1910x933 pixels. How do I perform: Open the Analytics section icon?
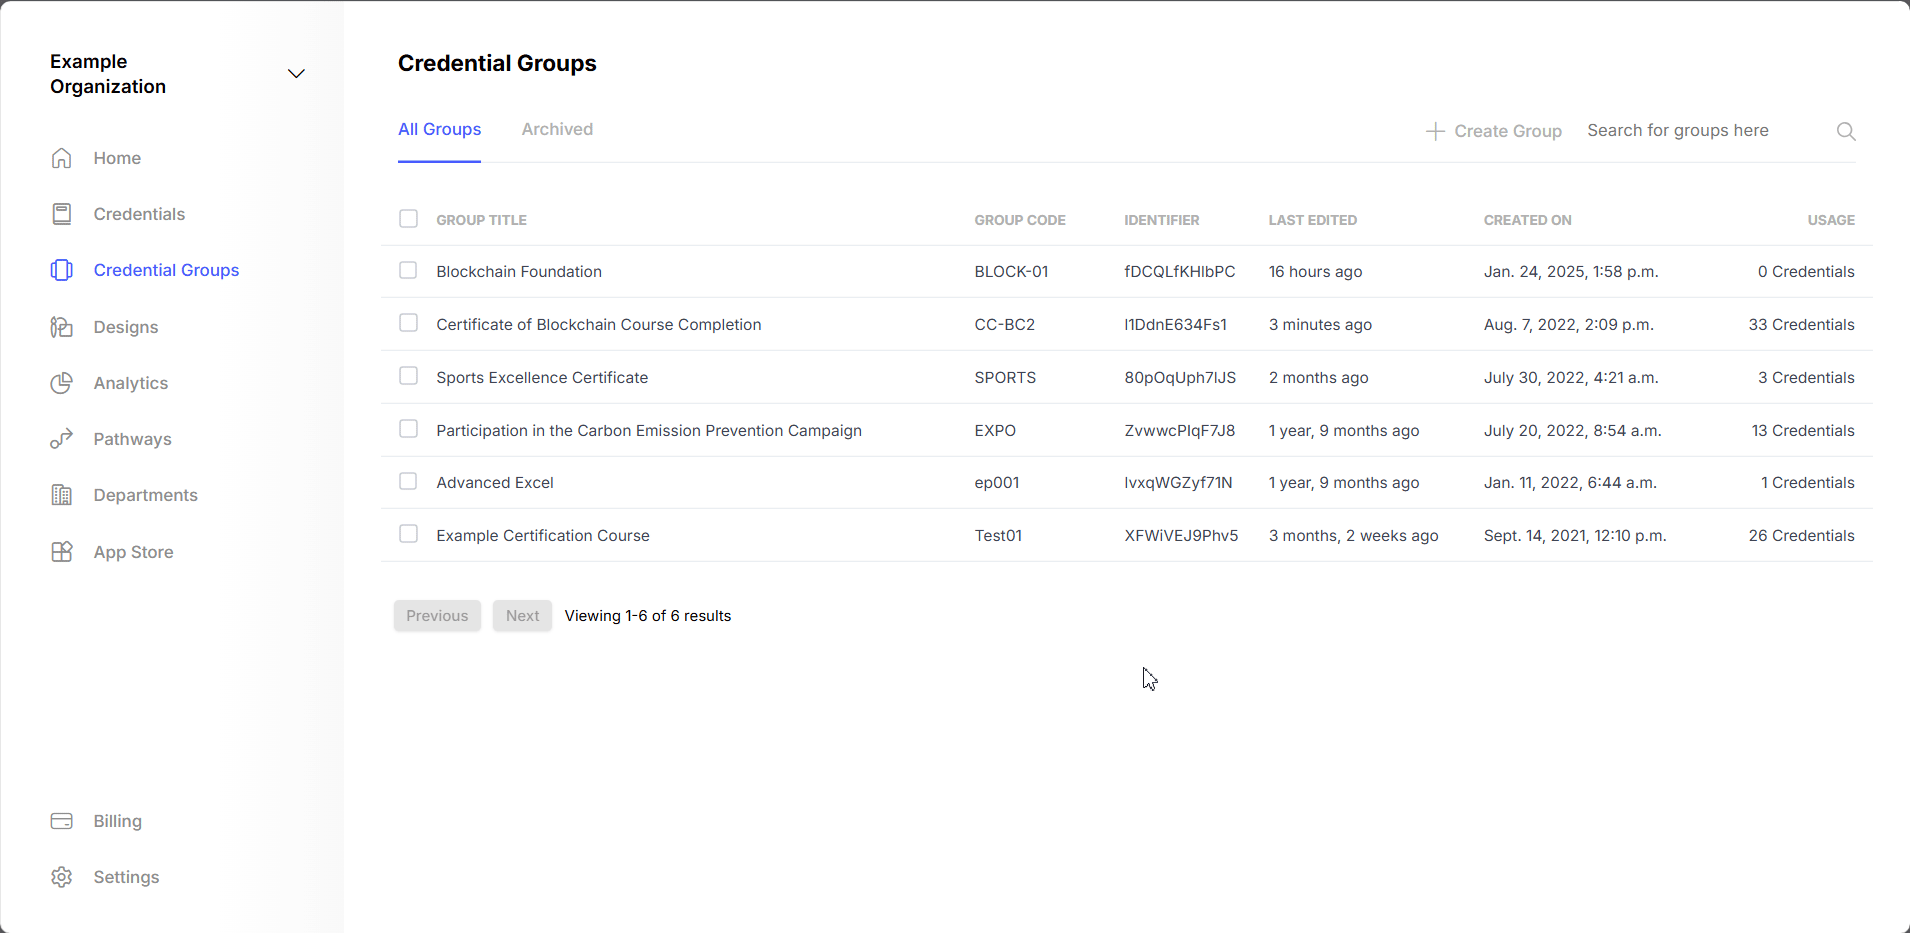click(60, 383)
